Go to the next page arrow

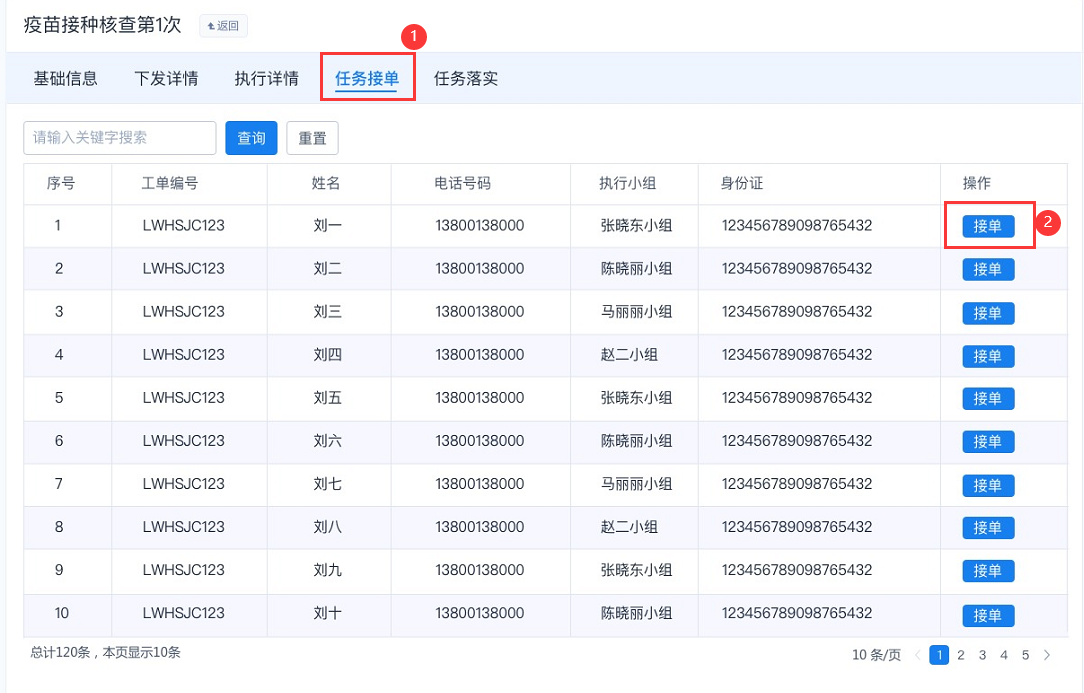pos(1047,655)
